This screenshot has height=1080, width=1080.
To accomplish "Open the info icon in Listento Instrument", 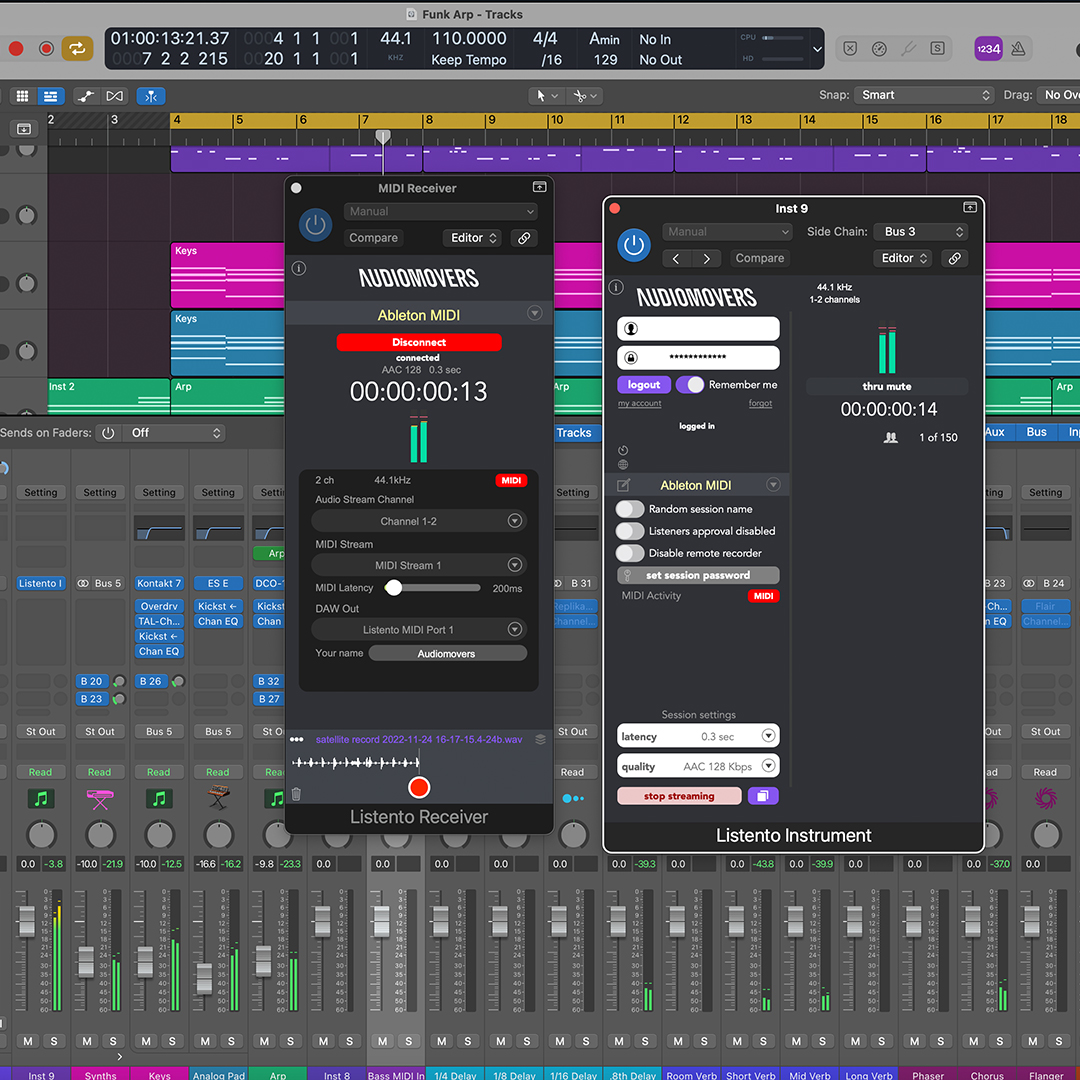I will tap(616, 287).
